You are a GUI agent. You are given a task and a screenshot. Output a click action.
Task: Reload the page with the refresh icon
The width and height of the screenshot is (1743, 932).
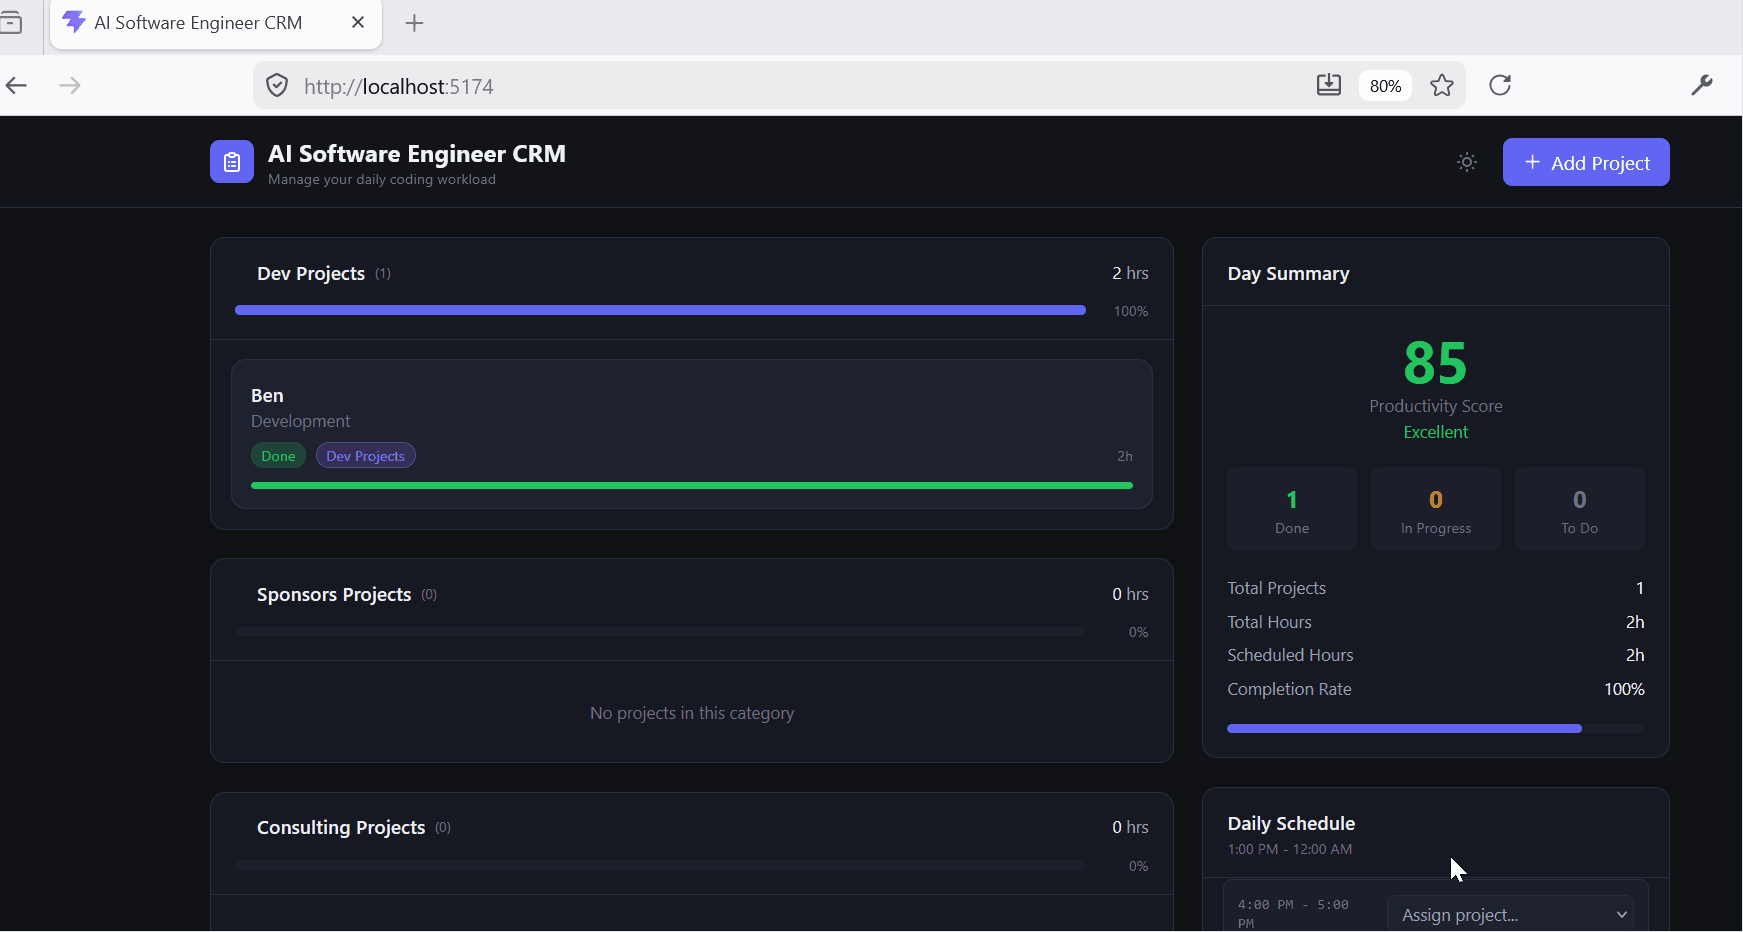pyautogui.click(x=1499, y=86)
